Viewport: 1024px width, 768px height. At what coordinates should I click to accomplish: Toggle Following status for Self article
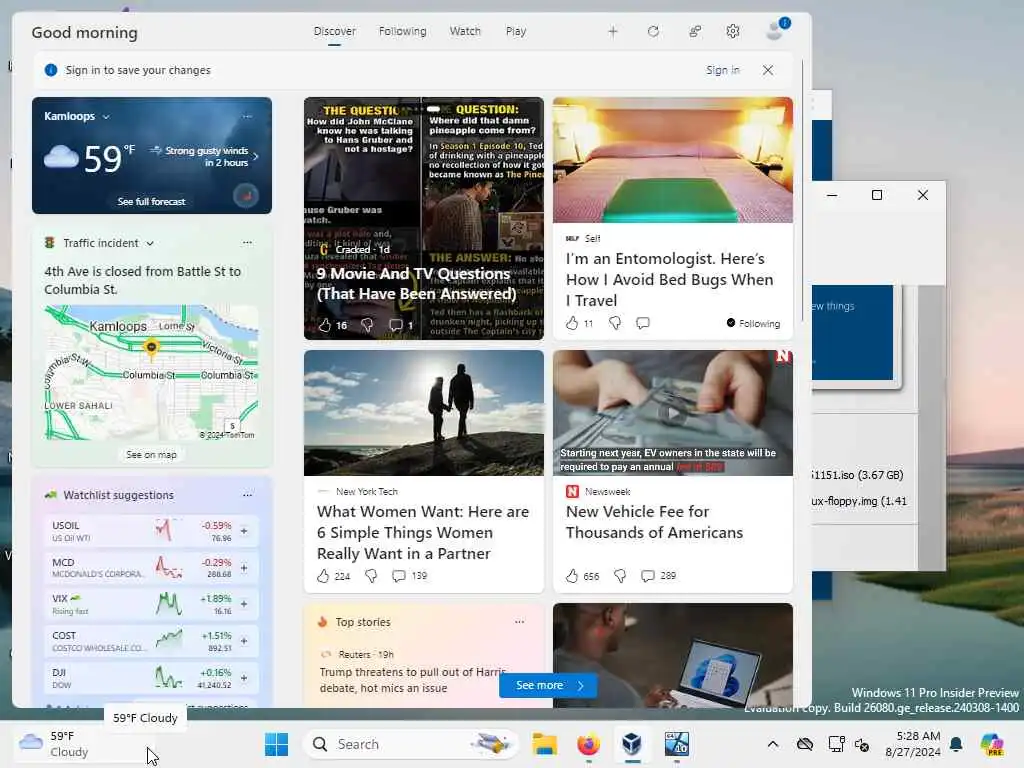[753, 323]
